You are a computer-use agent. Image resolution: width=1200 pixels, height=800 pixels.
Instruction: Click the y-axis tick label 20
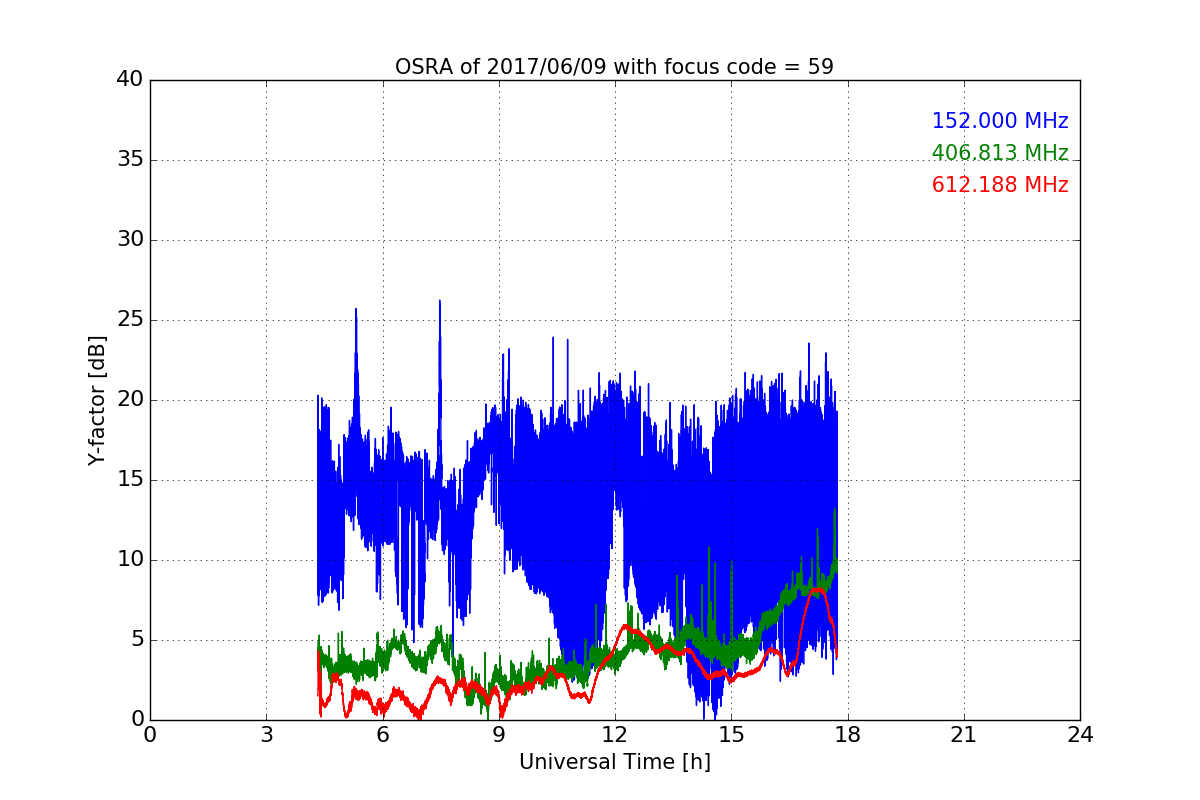pyautogui.click(x=130, y=400)
